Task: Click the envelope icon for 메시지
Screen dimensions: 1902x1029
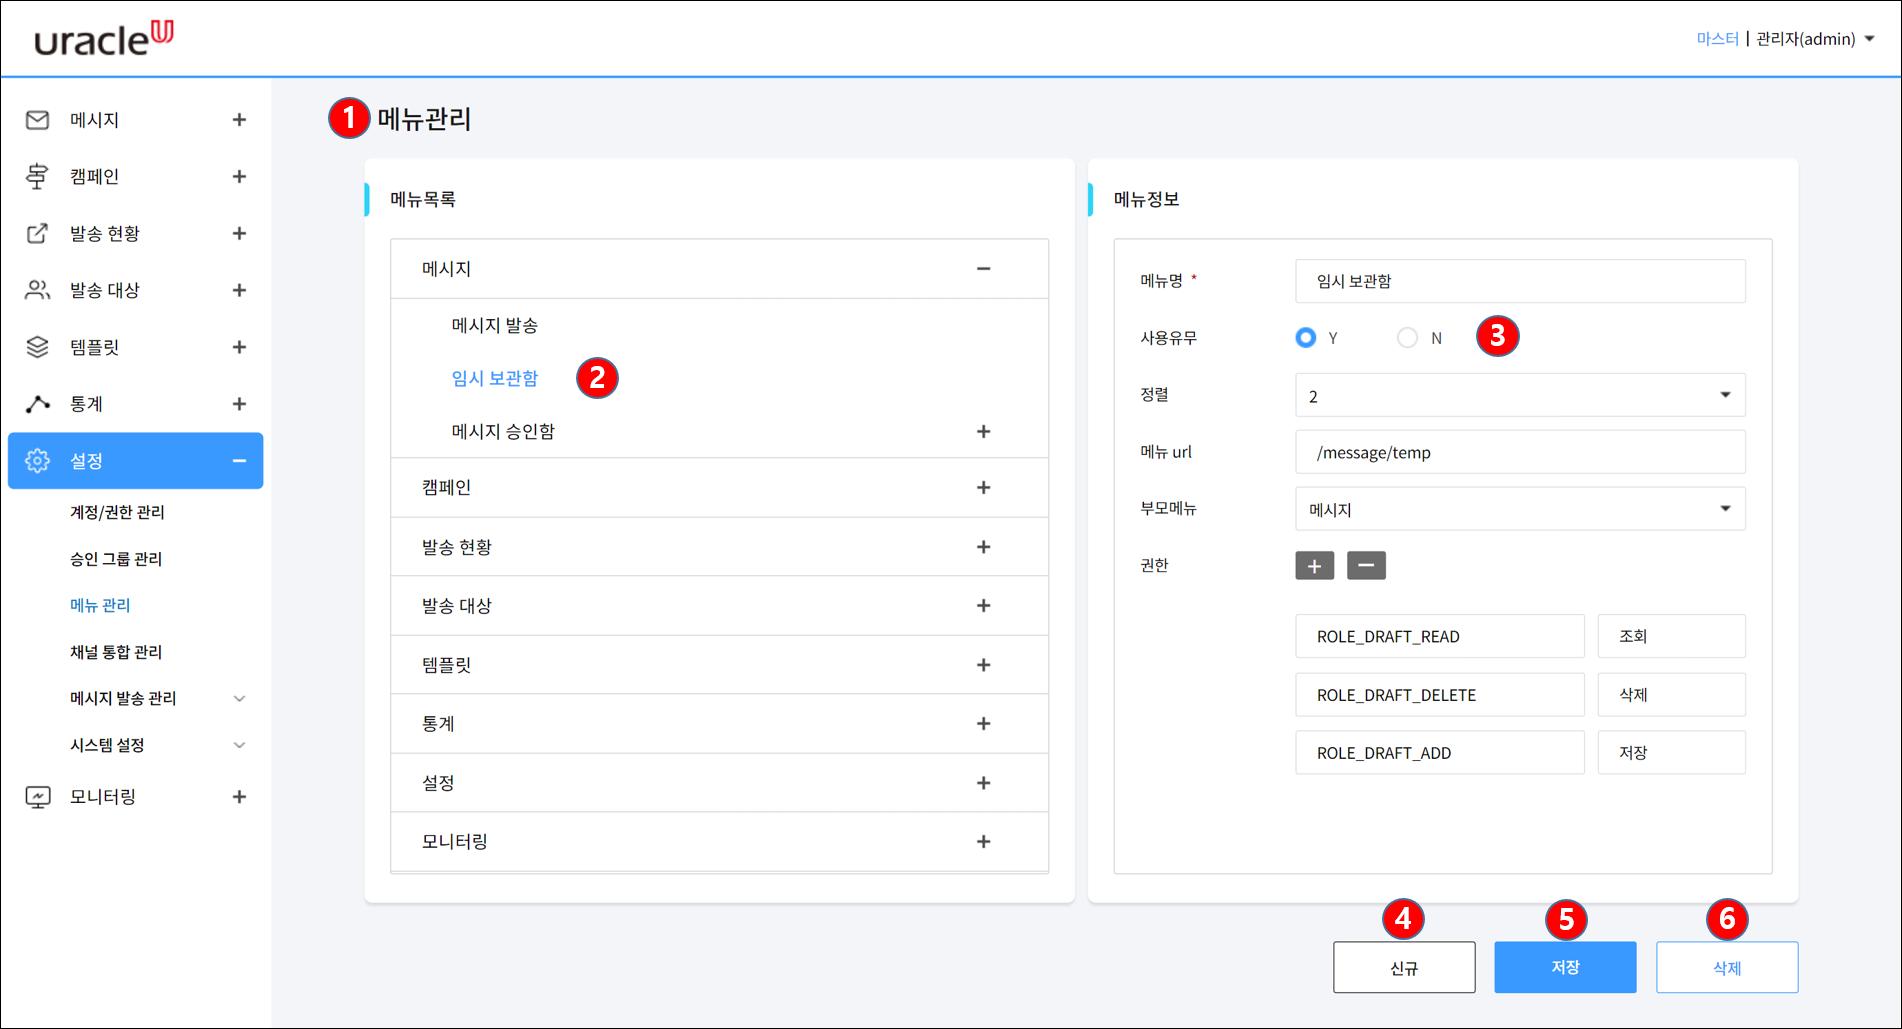Action: [37, 120]
